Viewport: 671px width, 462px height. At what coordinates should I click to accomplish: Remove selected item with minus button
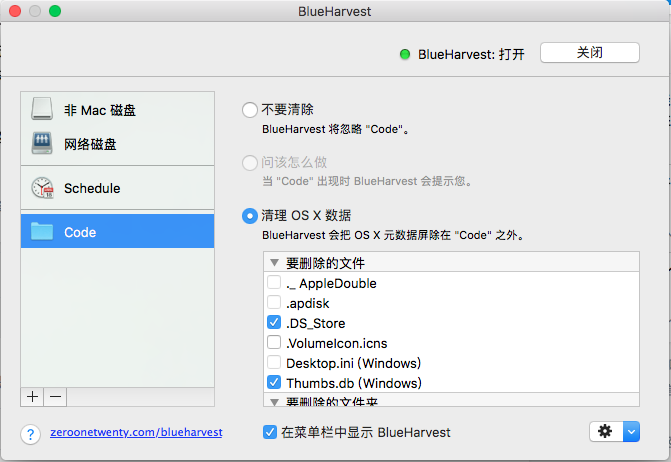tap(55, 397)
